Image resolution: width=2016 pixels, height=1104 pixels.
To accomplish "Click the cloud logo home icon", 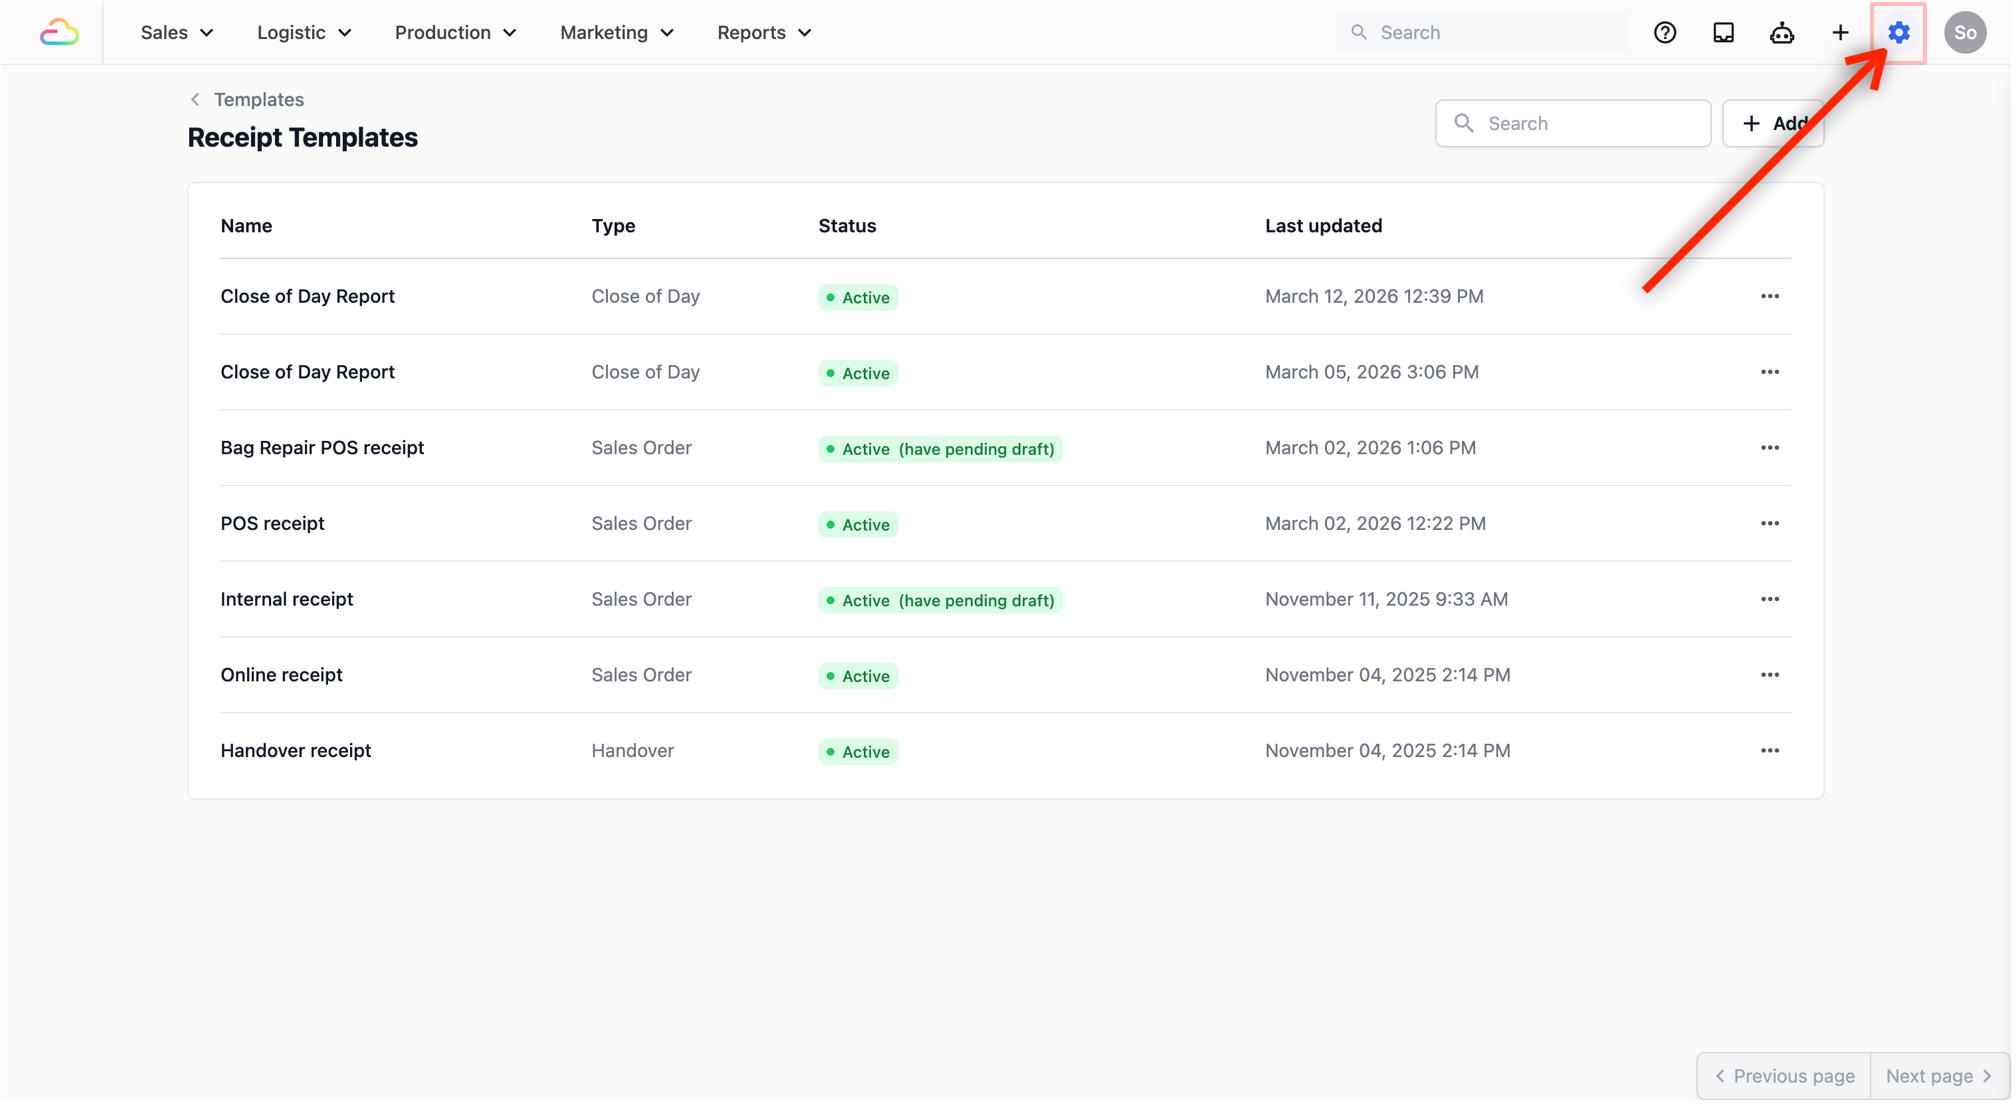I will coord(59,33).
